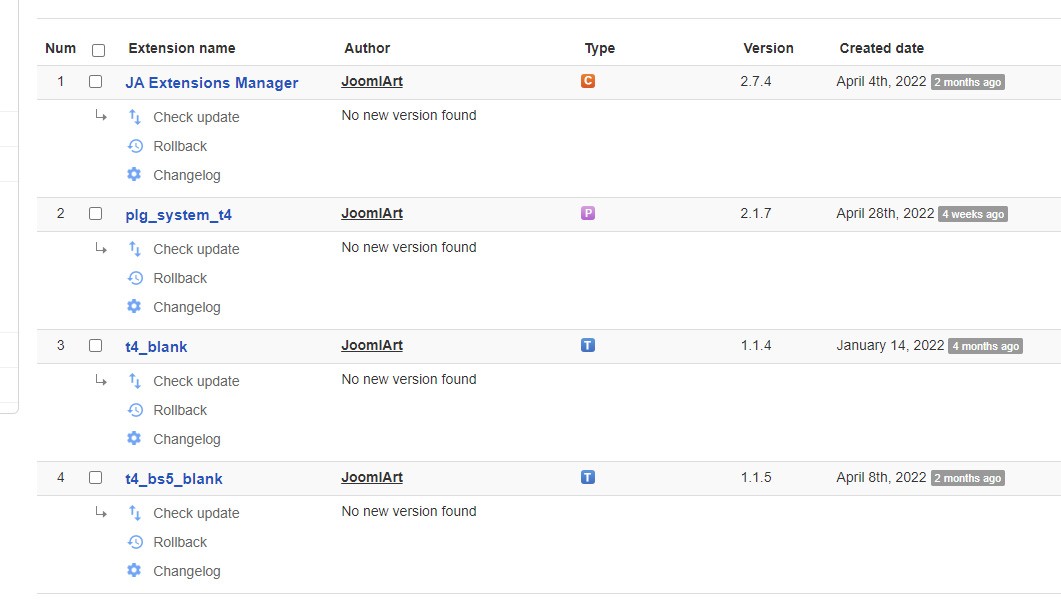Click the sub-row arrow under t4_blank
The width and height of the screenshot is (1061, 601).
(101, 380)
